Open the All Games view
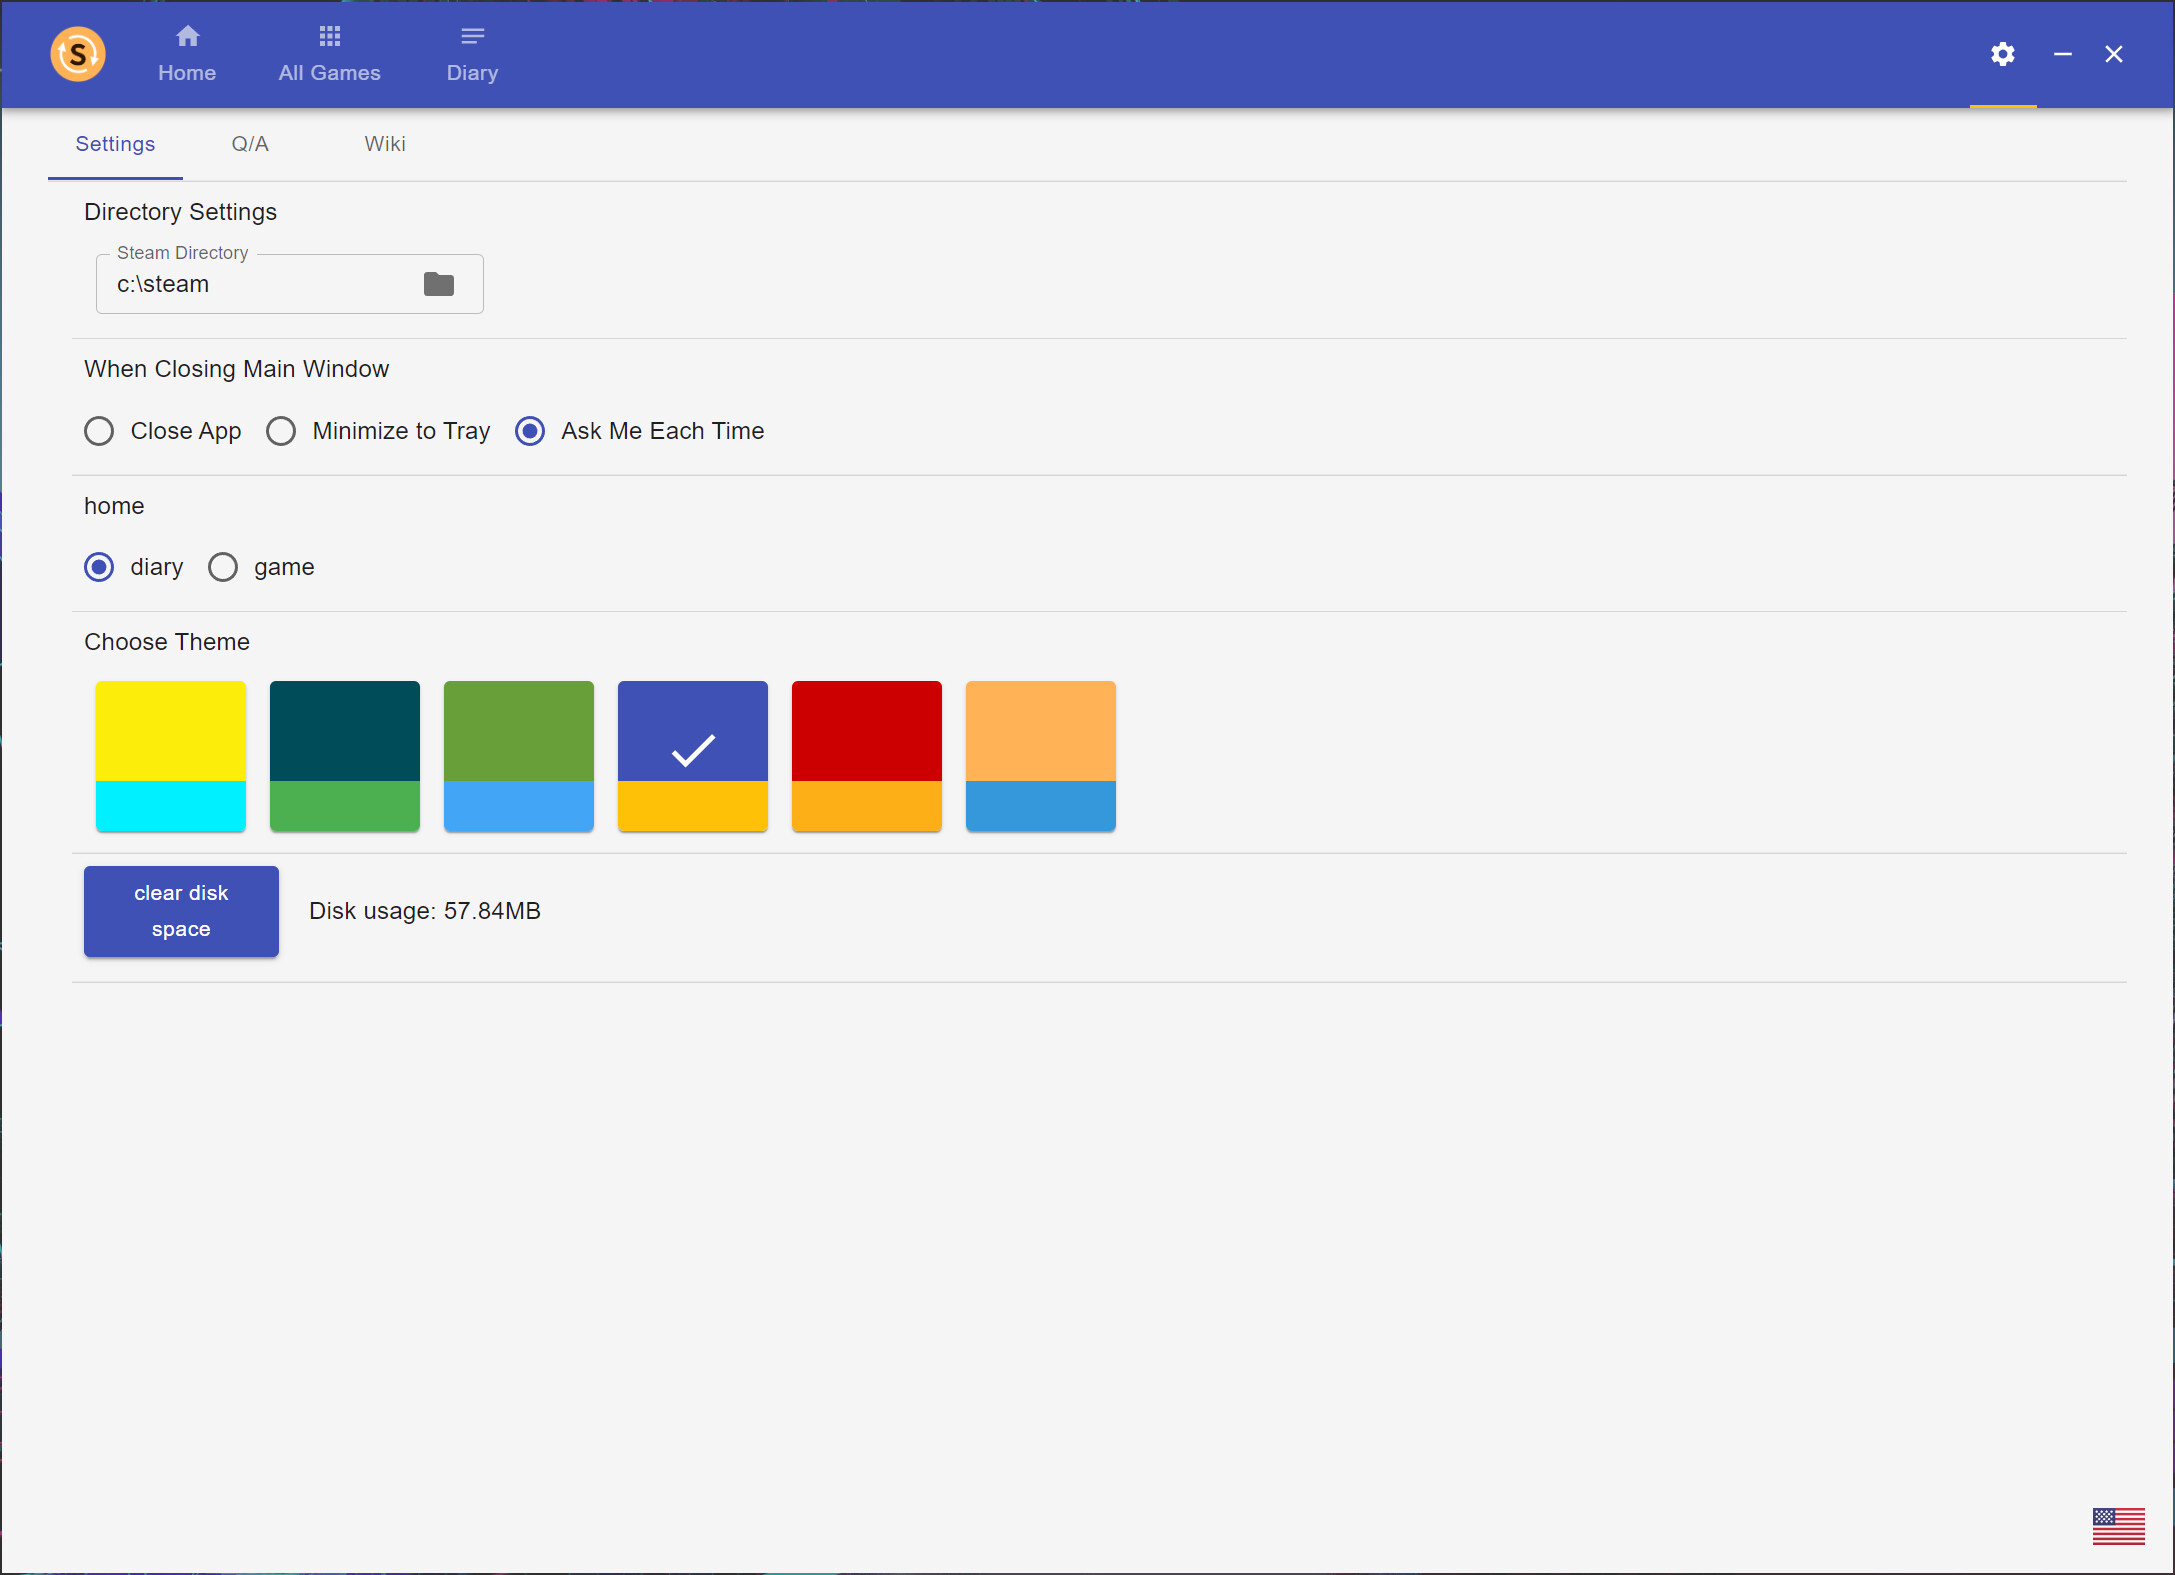This screenshot has height=1575, width=2175. pyautogui.click(x=329, y=53)
